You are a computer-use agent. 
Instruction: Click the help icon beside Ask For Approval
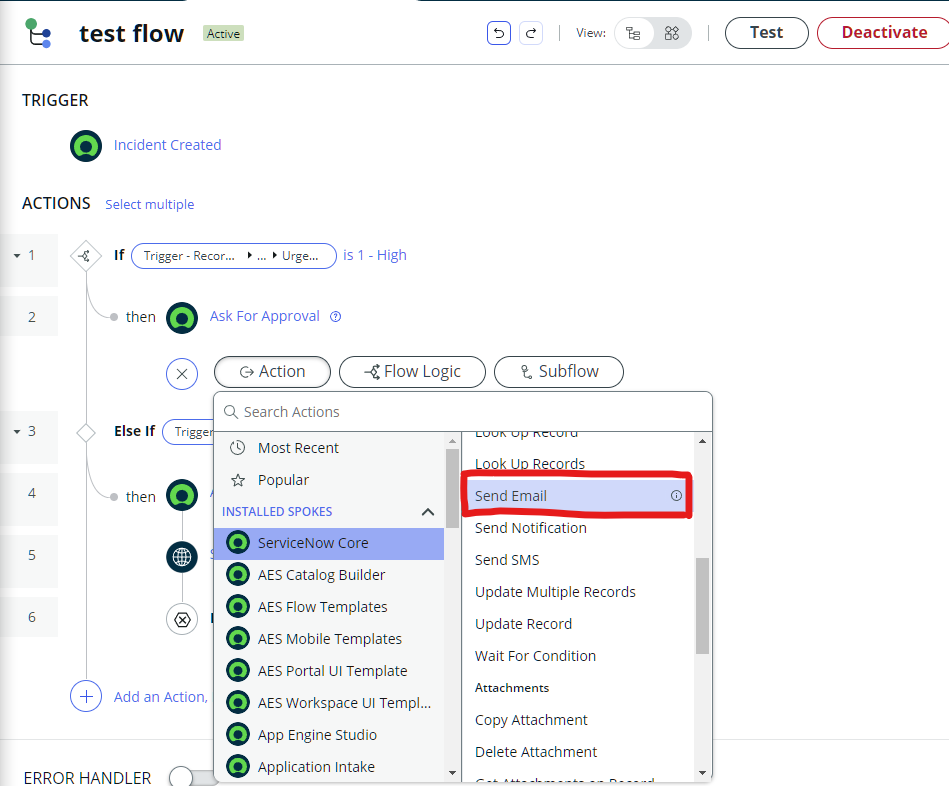tap(335, 316)
